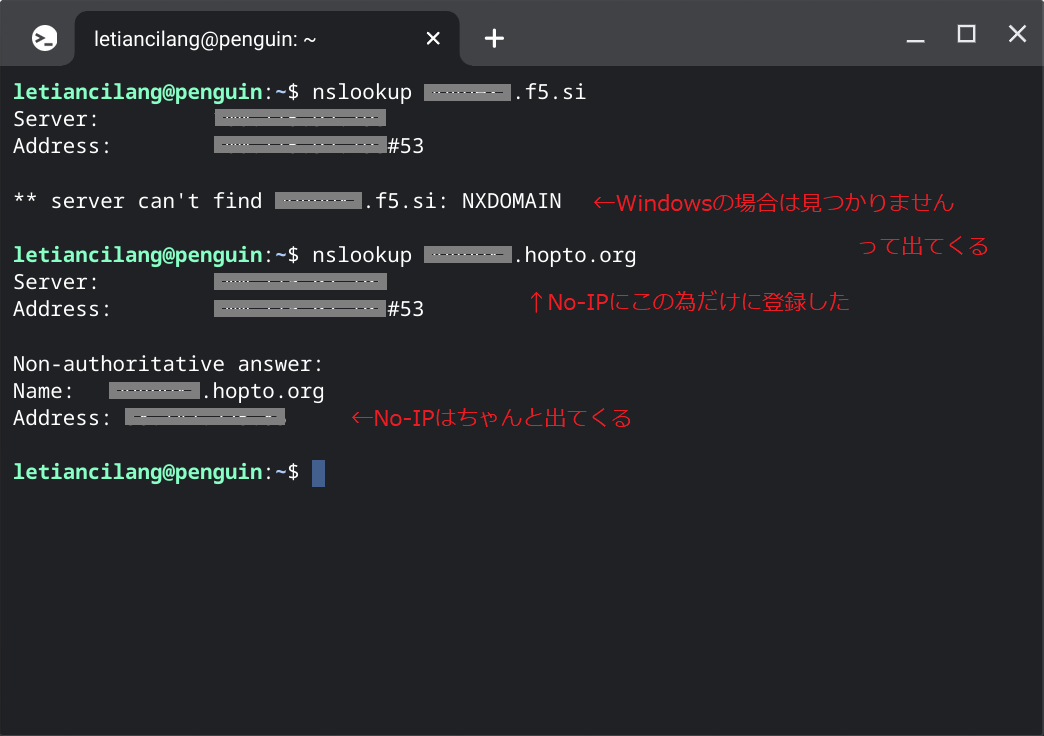Image resolution: width=1044 pixels, height=736 pixels.
Task: Click the second prompt 'letiancilang@penguin'
Action: click(x=138, y=255)
